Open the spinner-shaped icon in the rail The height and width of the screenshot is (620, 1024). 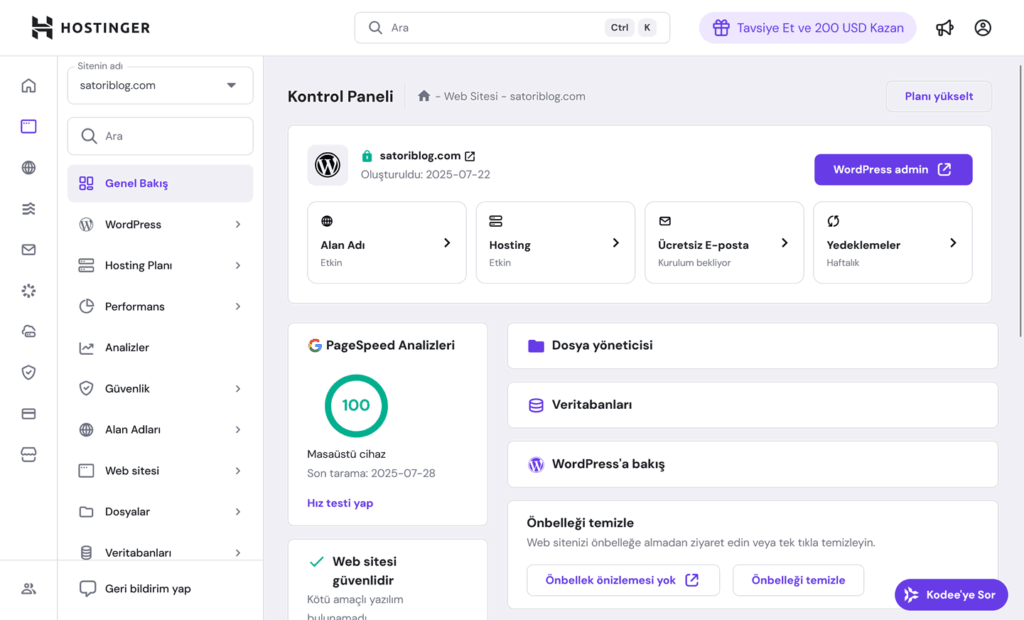tap(29, 291)
